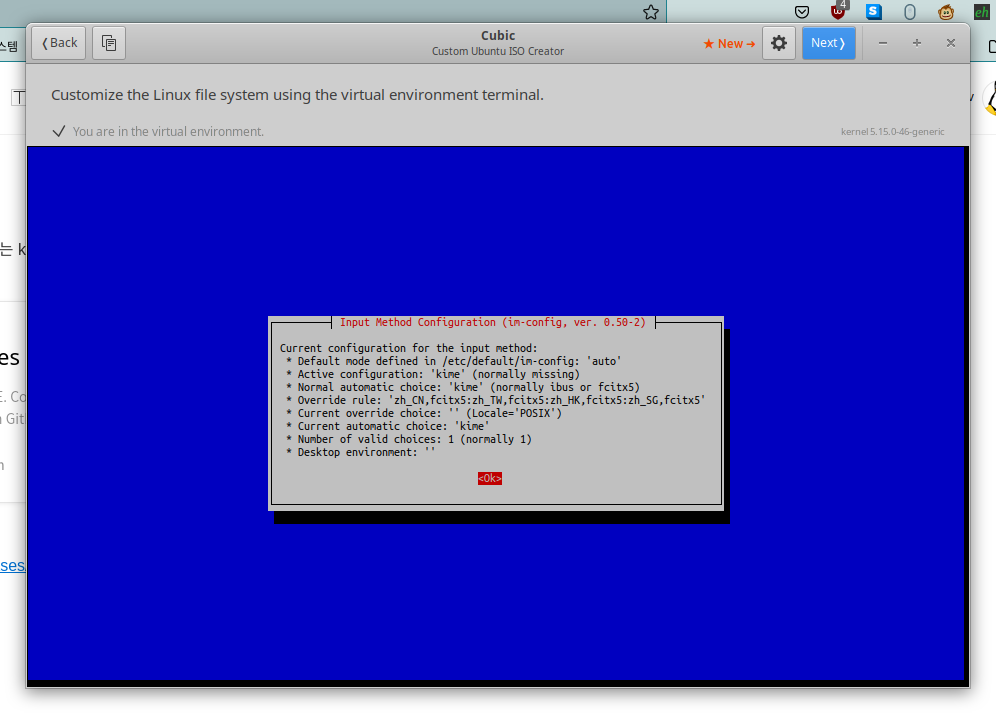Click the line 'Active configuration: kime'
996x717 pixels.
433,374
